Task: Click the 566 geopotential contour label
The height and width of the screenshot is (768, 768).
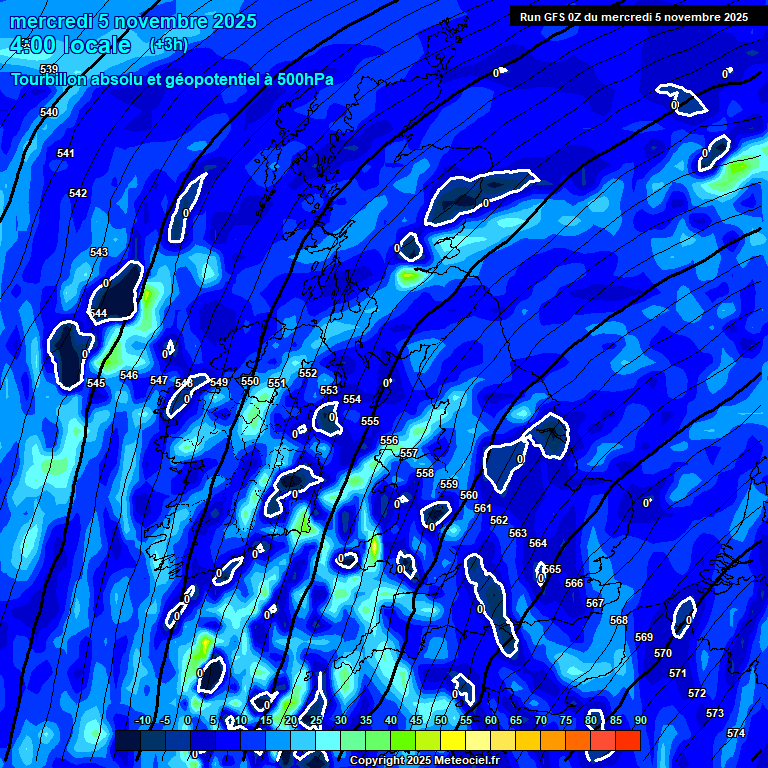Action: [574, 583]
